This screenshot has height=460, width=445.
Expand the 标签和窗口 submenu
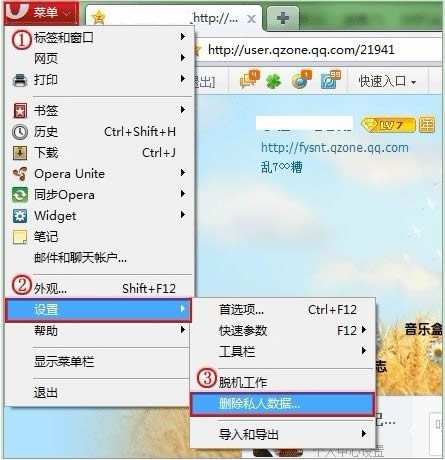pos(99,37)
